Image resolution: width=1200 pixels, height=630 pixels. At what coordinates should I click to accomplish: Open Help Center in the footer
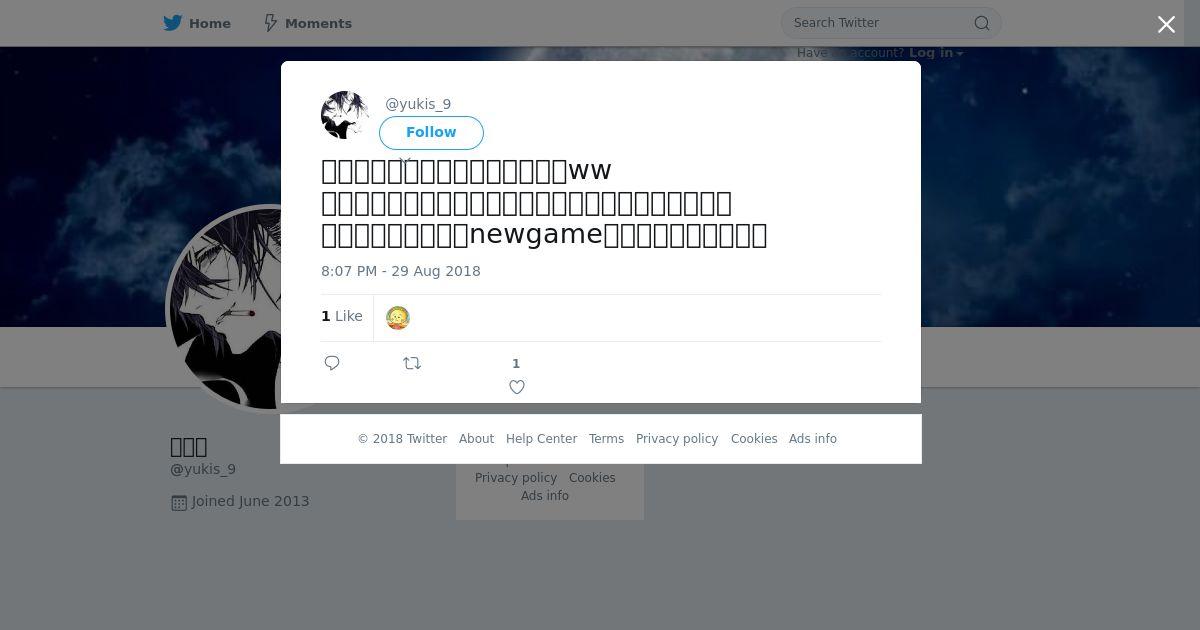click(541, 439)
